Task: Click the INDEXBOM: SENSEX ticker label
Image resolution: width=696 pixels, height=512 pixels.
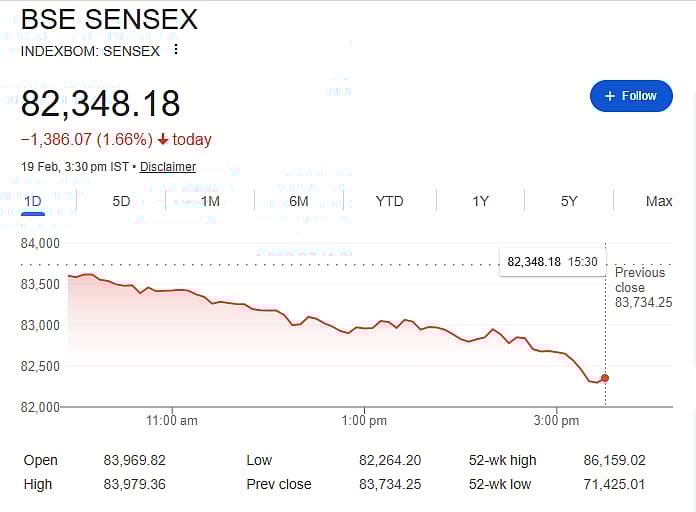Action: [91, 51]
